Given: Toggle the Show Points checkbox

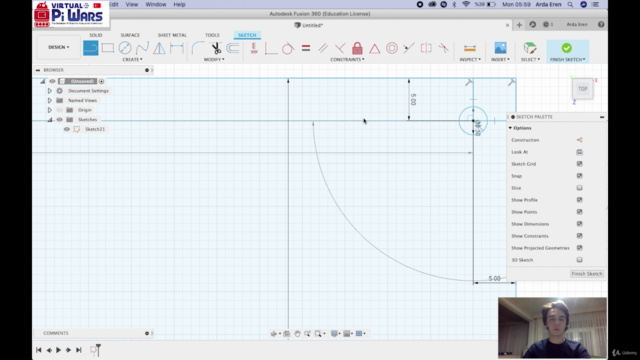Looking at the screenshot, I should (579, 212).
